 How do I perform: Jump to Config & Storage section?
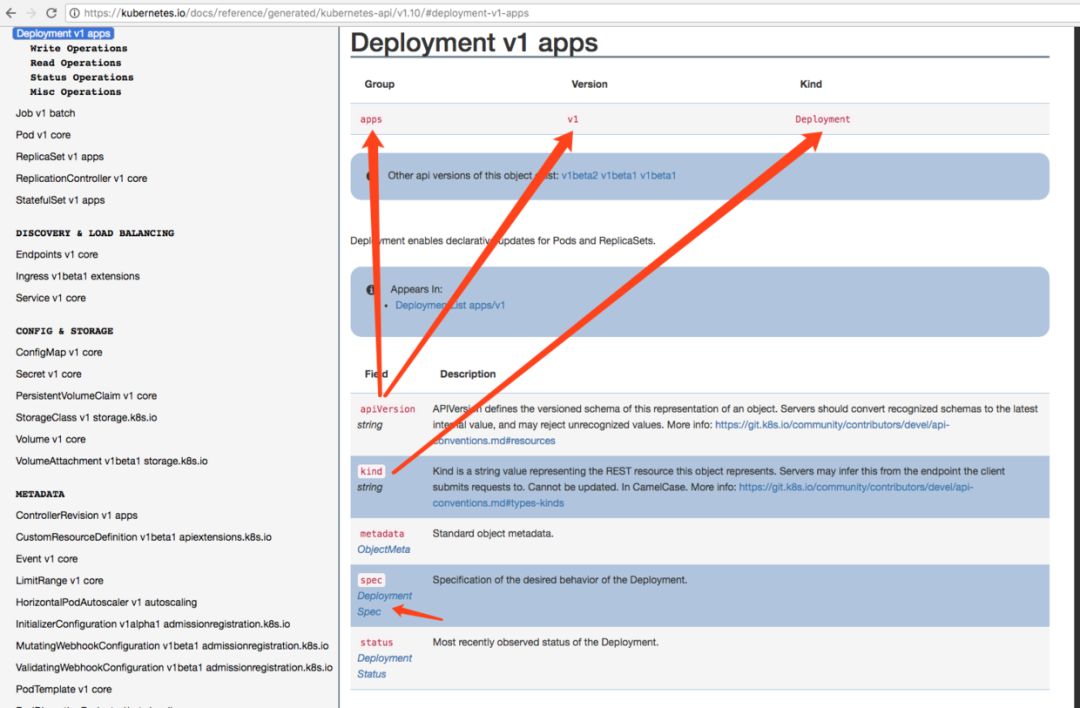pyautogui.click(x=65, y=331)
